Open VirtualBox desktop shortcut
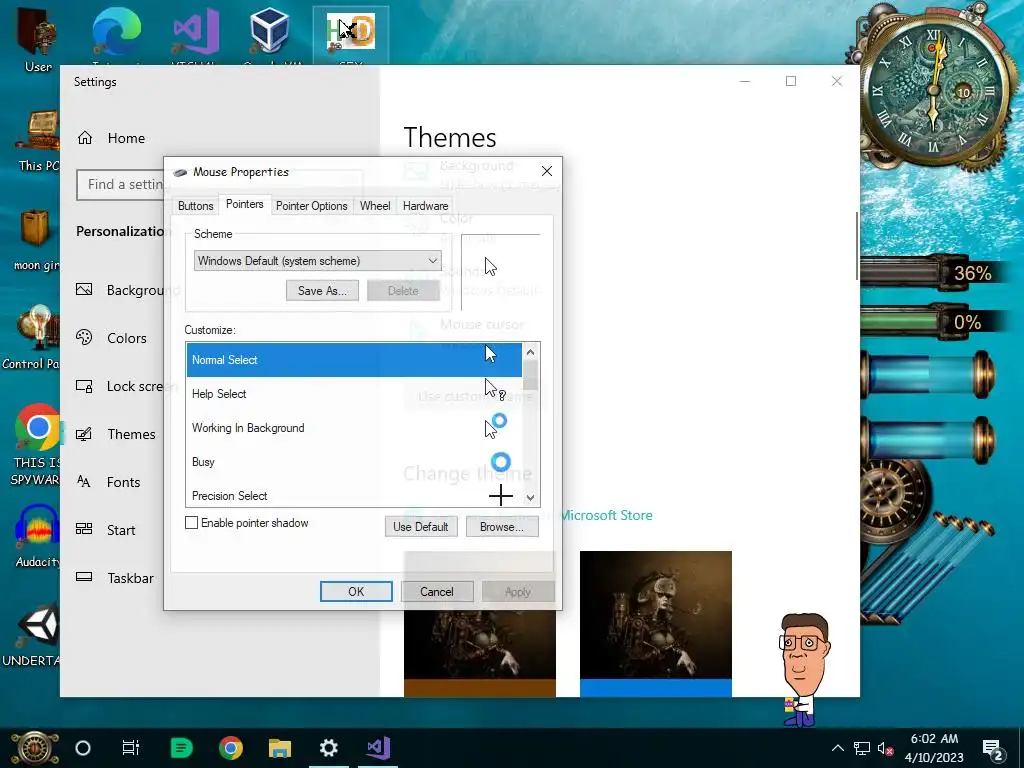 pos(269,33)
